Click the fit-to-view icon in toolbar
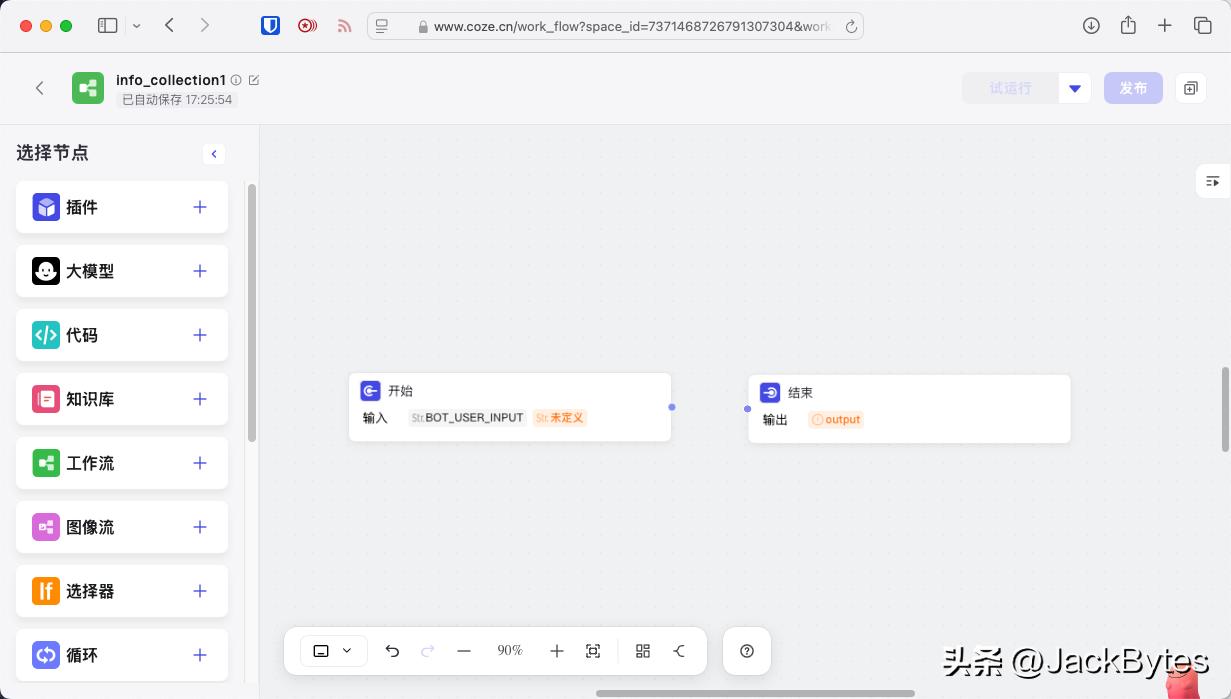Viewport: 1231px width, 699px height. (x=593, y=651)
